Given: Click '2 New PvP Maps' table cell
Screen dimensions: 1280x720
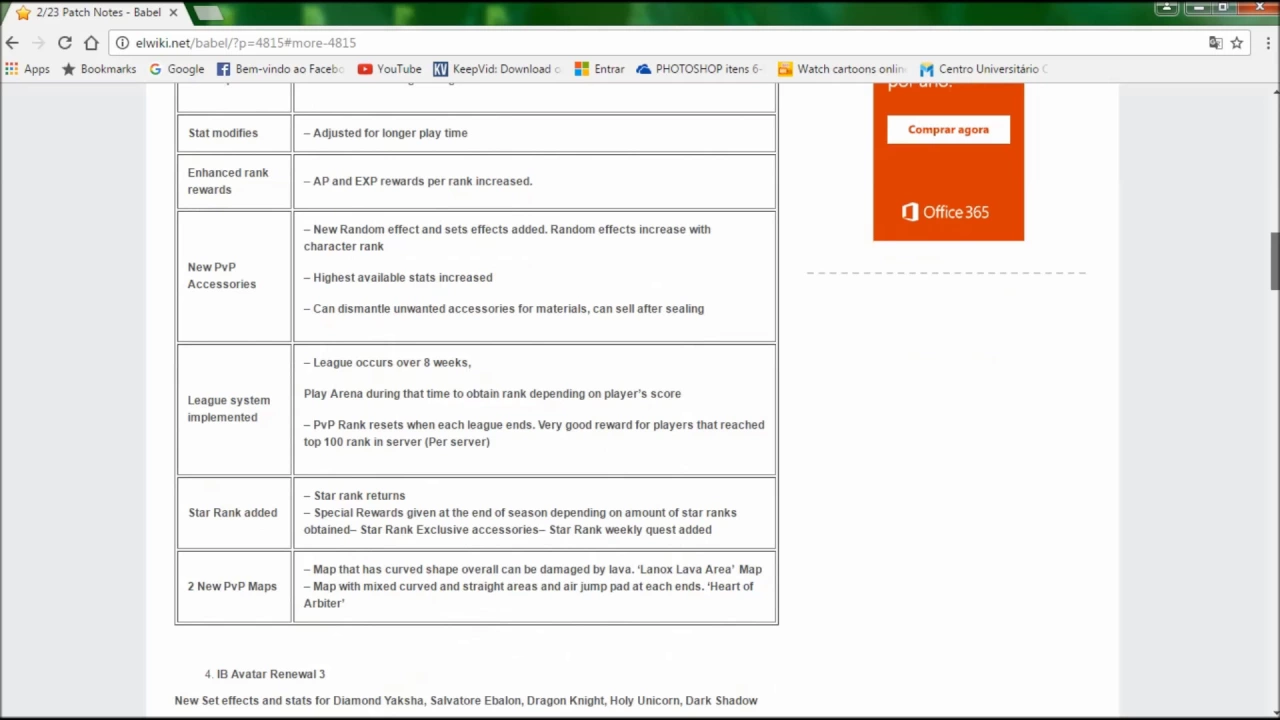Looking at the screenshot, I should pos(234,586).
